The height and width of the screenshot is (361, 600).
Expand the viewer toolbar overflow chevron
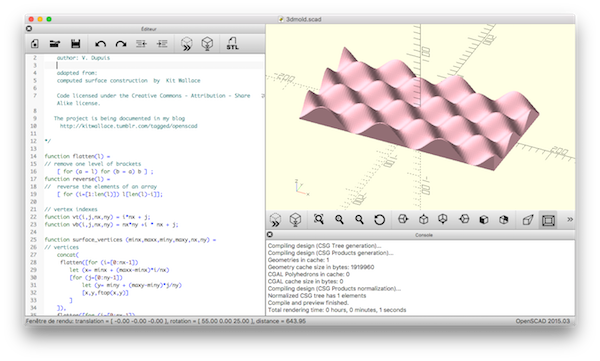570,219
